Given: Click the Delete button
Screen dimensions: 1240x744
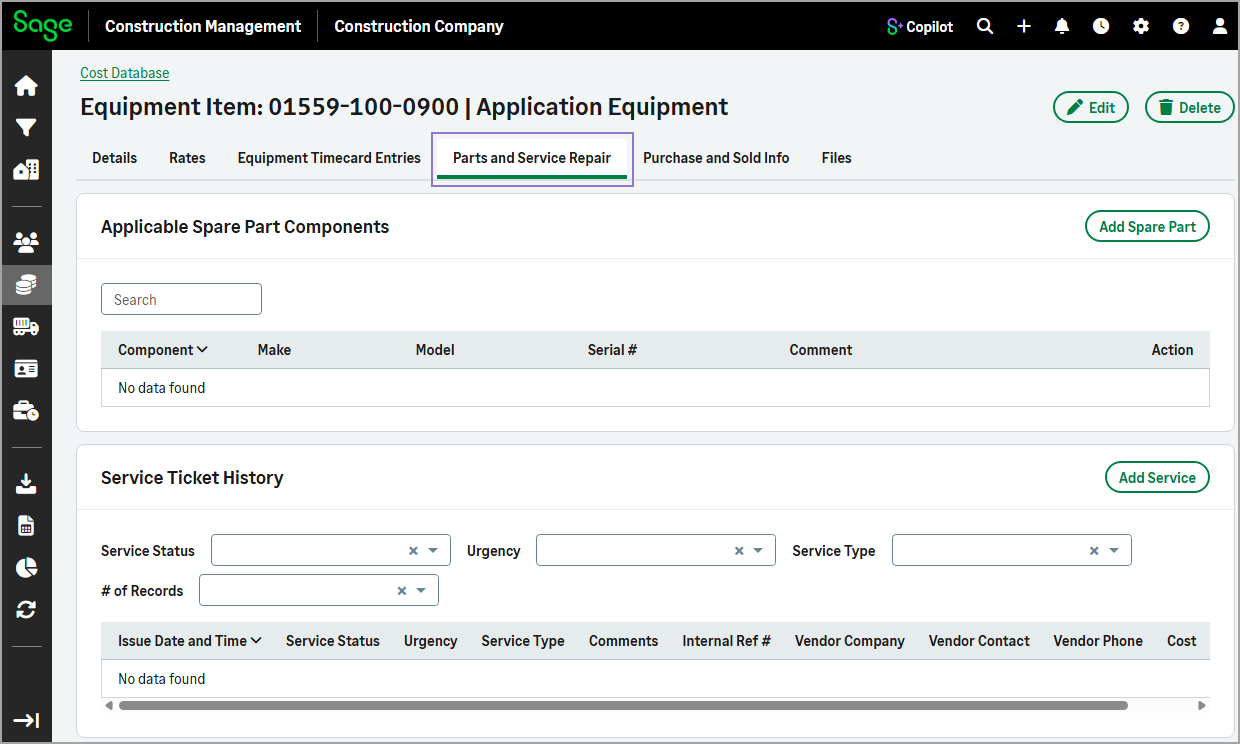Looking at the screenshot, I should tap(1190, 107).
